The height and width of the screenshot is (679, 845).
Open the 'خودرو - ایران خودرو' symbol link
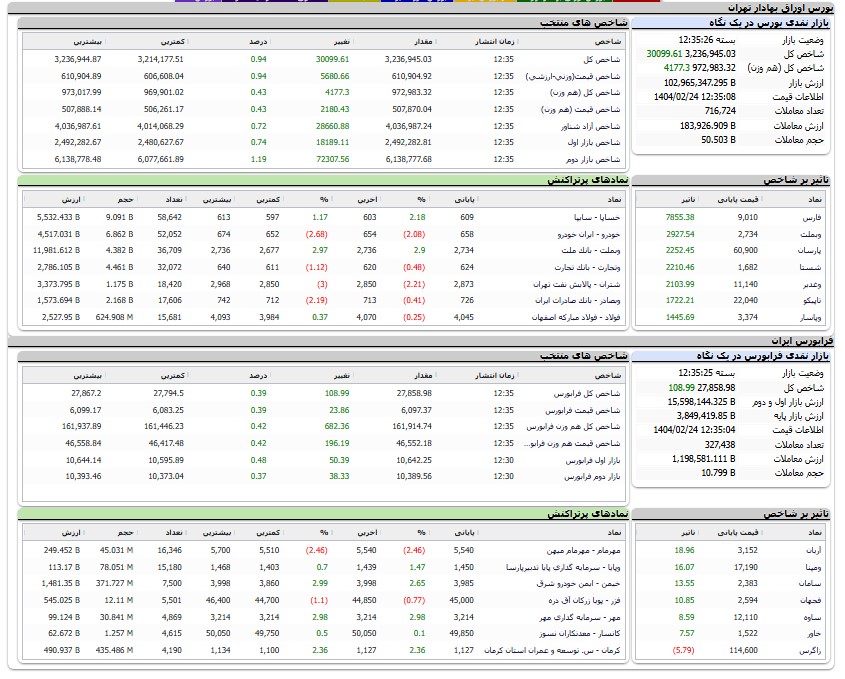point(588,234)
